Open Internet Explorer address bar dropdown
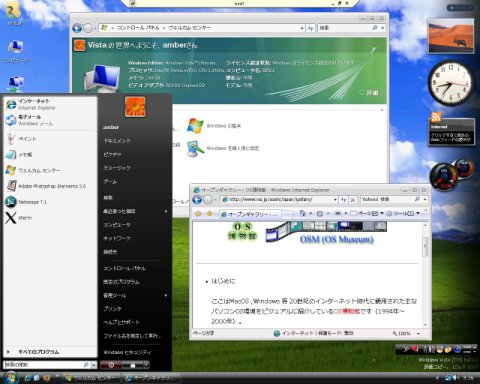480x384 pixels. tap(335, 200)
